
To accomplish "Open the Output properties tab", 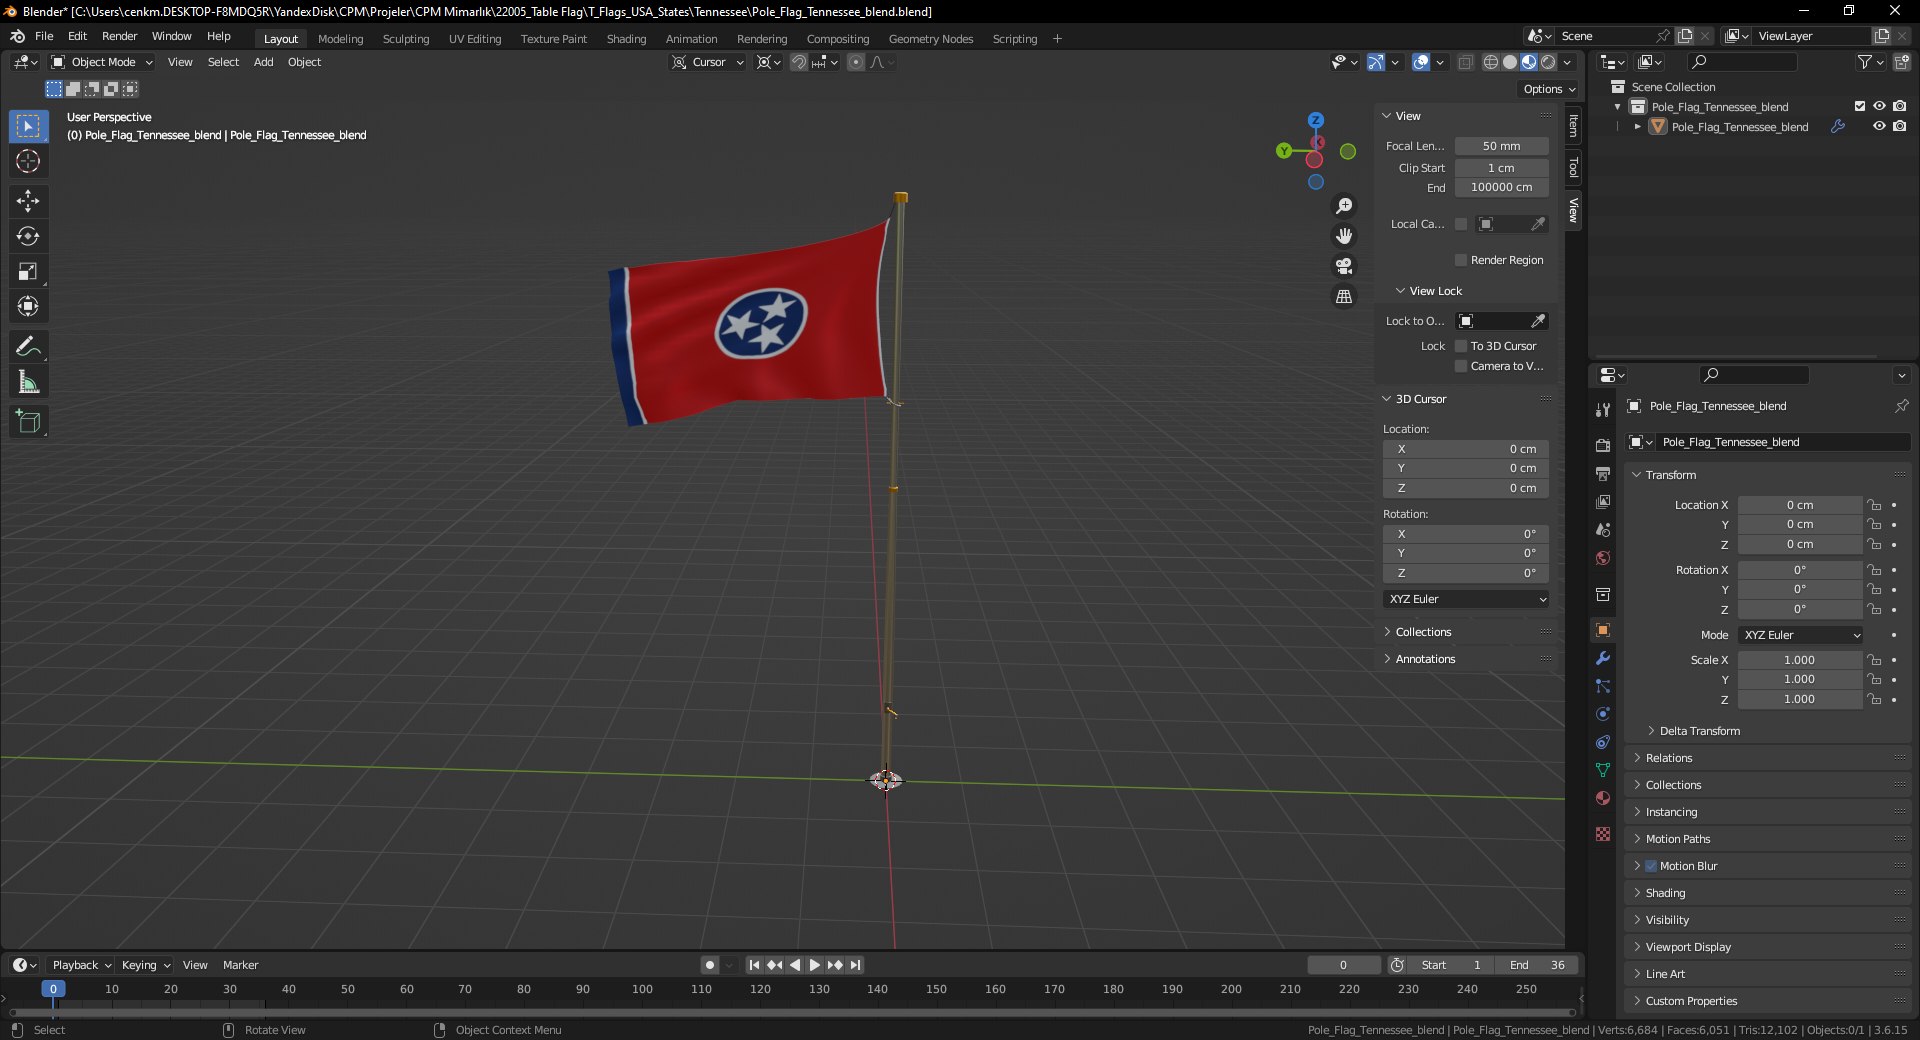I will (x=1603, y=473).
